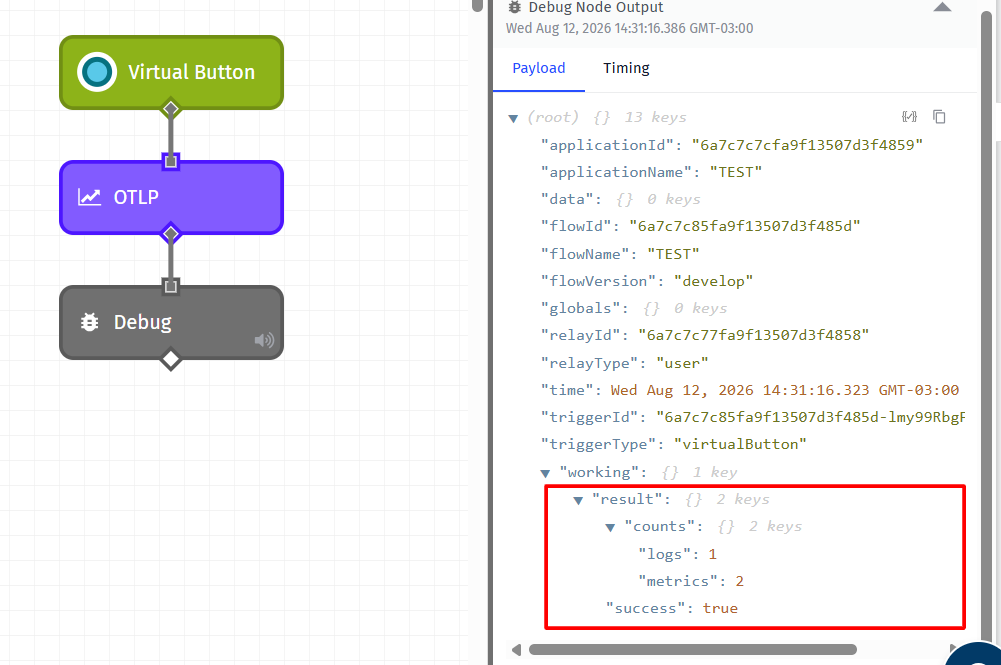Click the "logs" value 1
This screenshot has width=1001, height=665.
click(x=712, y=555)
